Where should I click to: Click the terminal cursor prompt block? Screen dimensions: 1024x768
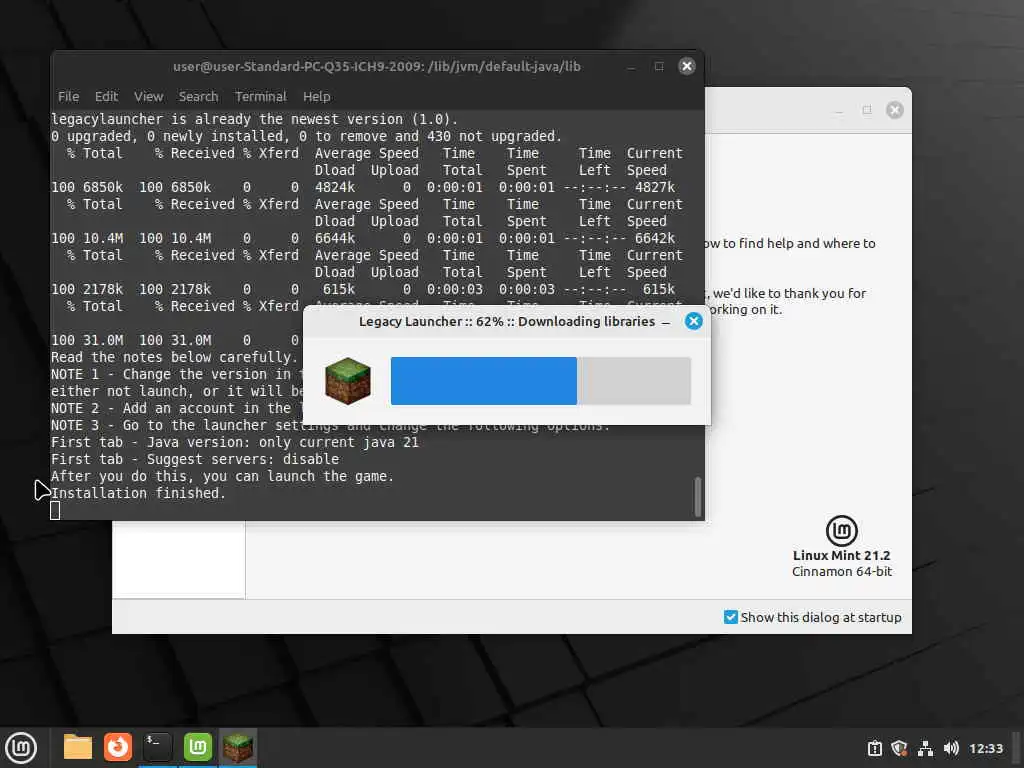pyautogui.click(x=56, y=511)
